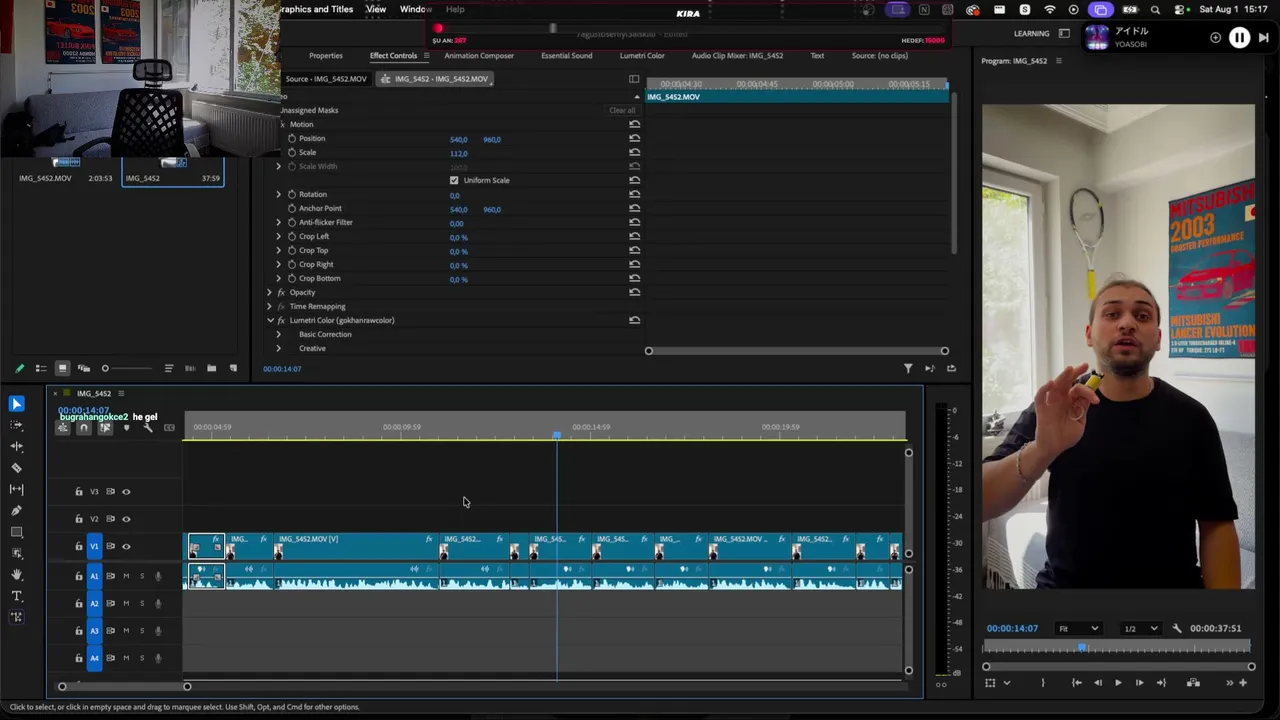Switch to the Lumetri Color tab

[x=642, y=56]
